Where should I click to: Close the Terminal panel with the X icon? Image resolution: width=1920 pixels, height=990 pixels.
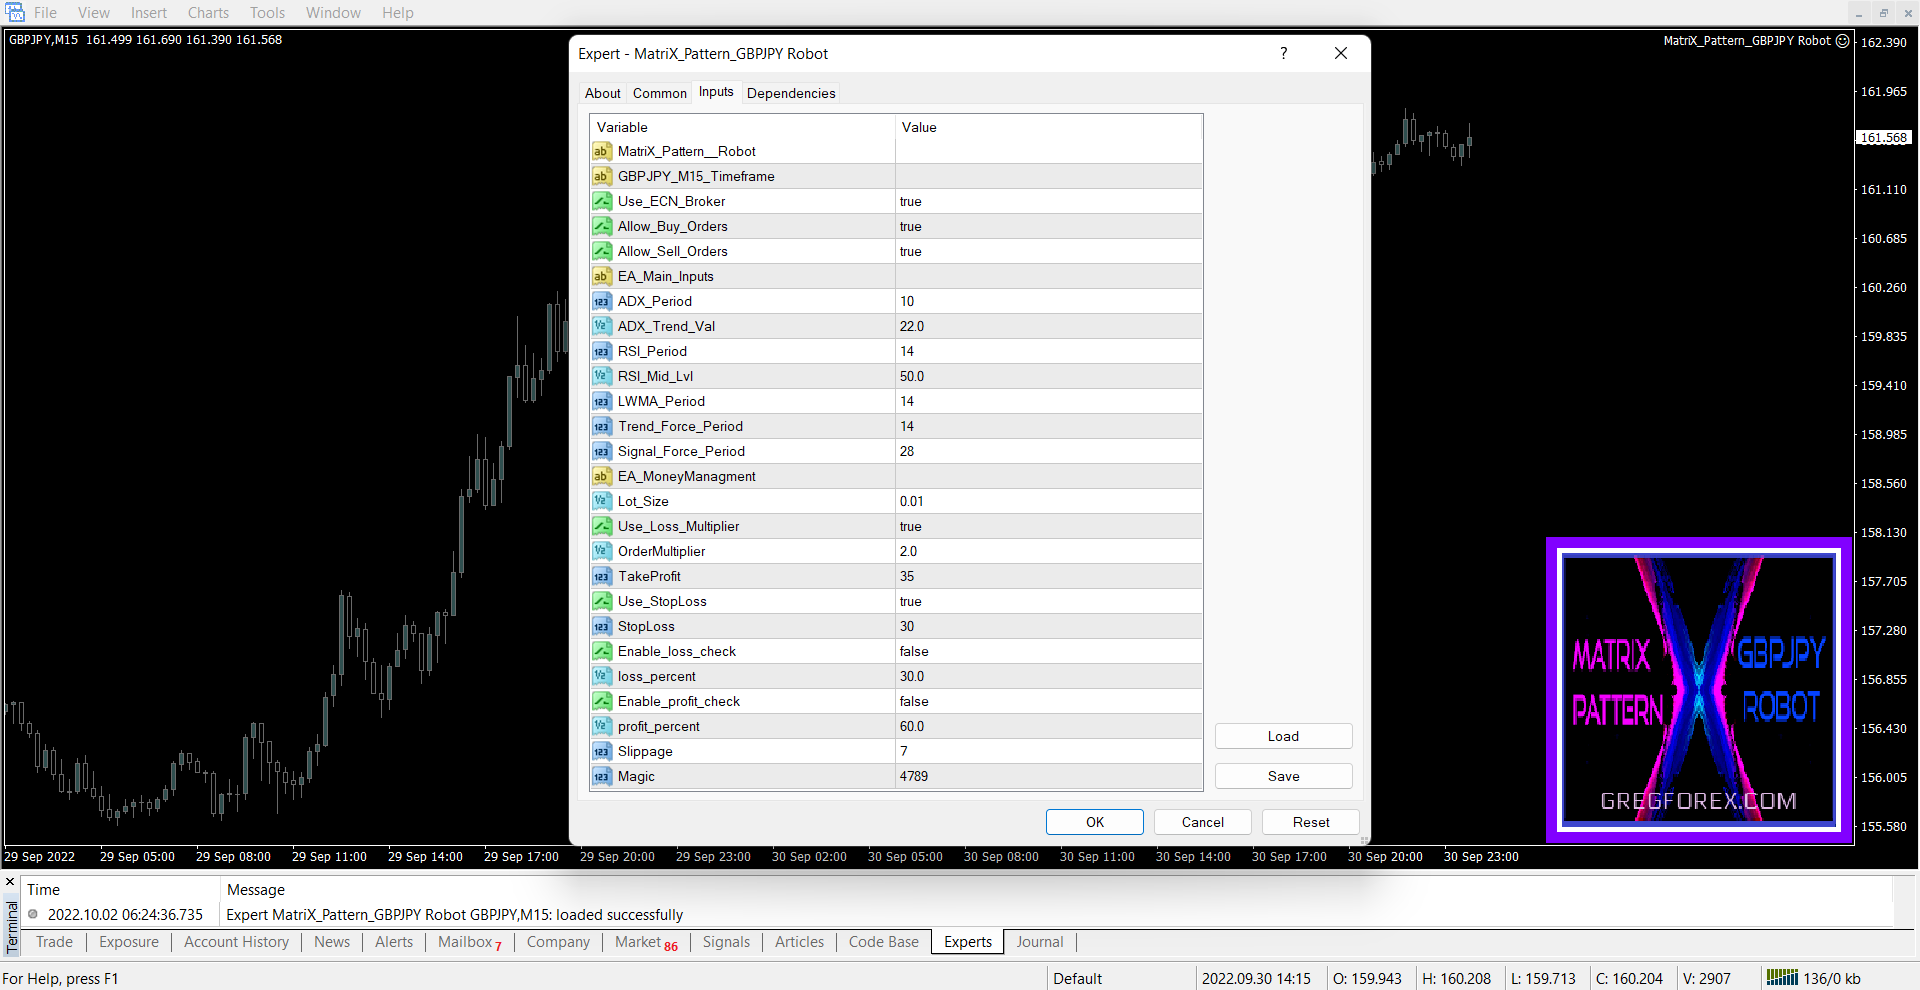pos(10,882)
